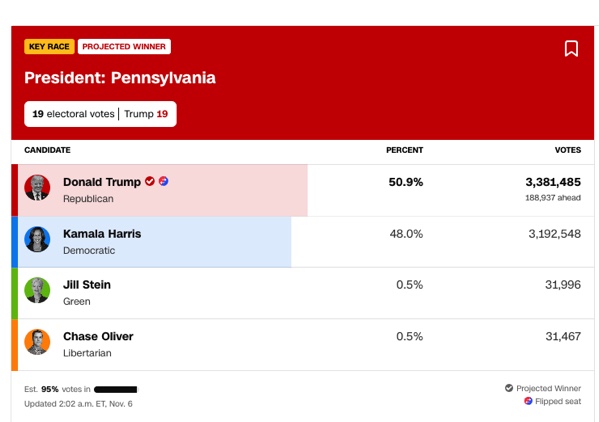Click the Flipped seat legend icon
Viewport: 599px width, 422px height.
coord(528,401)
